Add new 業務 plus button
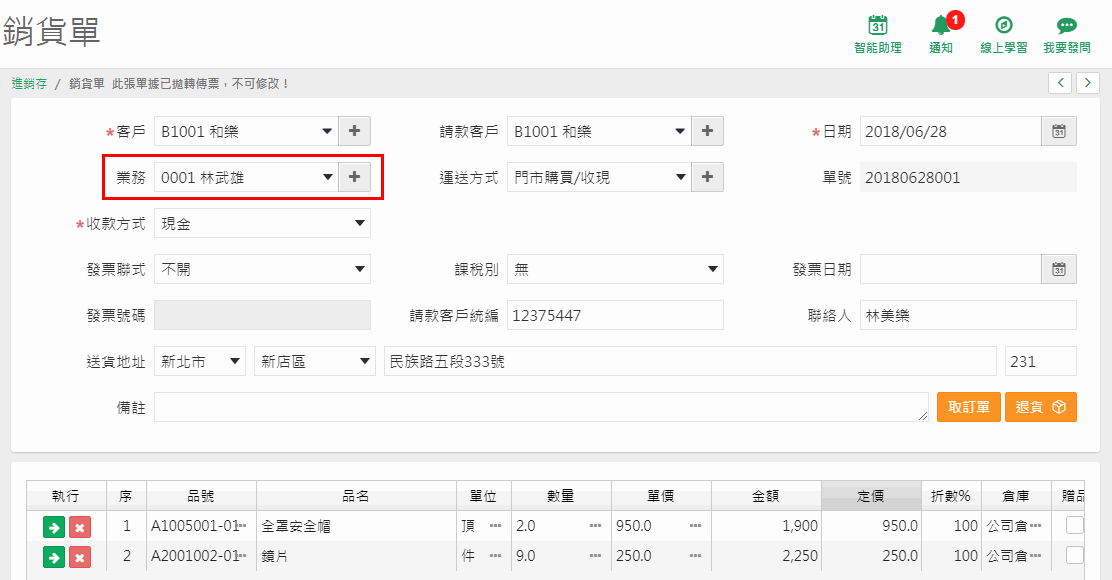This screenshot has width=1112, height=580. point(355,177)
